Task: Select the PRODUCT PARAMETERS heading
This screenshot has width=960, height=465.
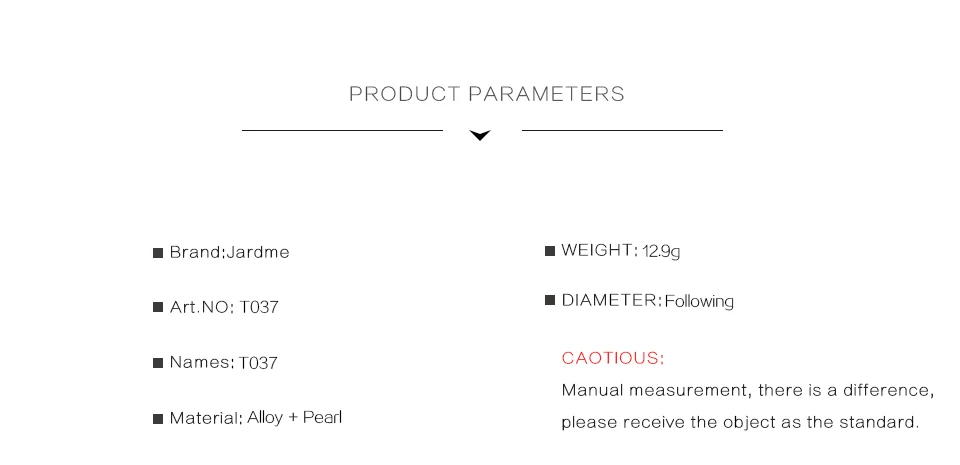Action: (x=487, y=94)
